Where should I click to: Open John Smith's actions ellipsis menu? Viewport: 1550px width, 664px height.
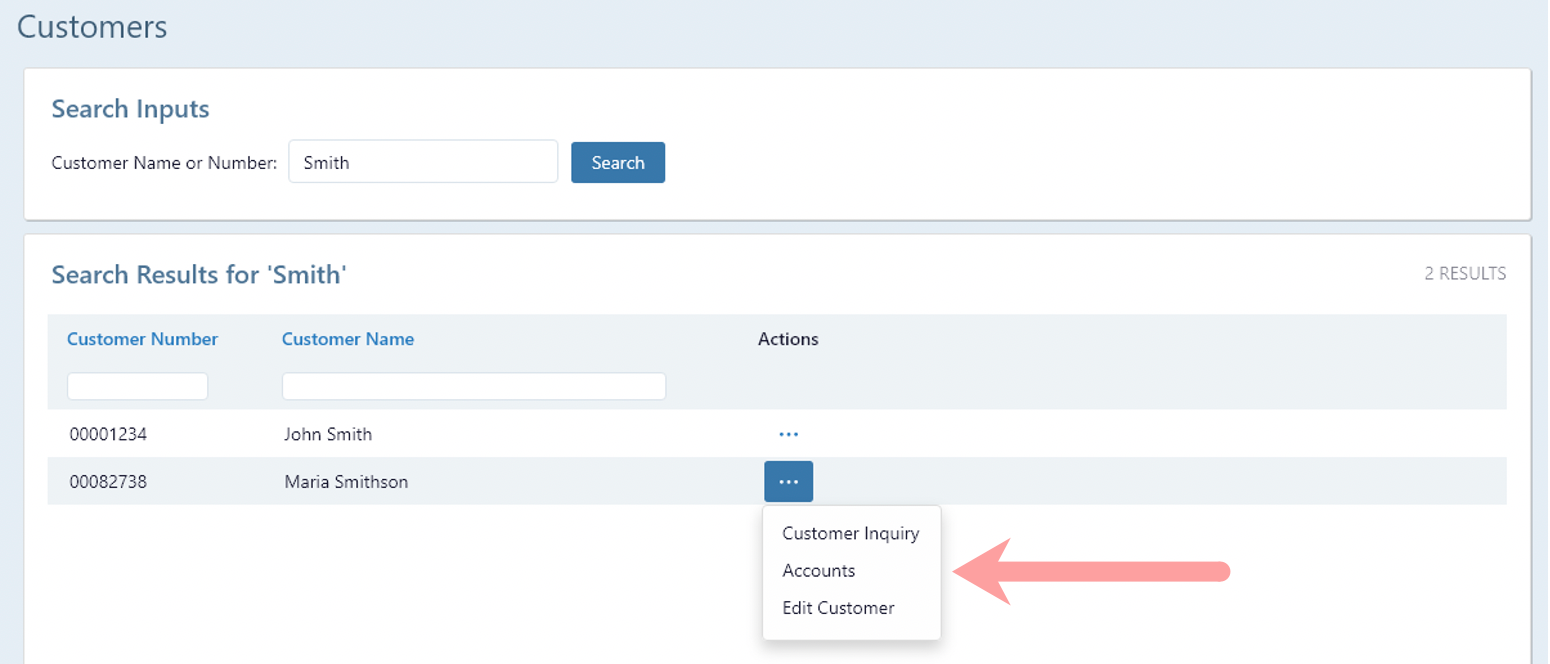pyautogui.click(x=788, y=434)
